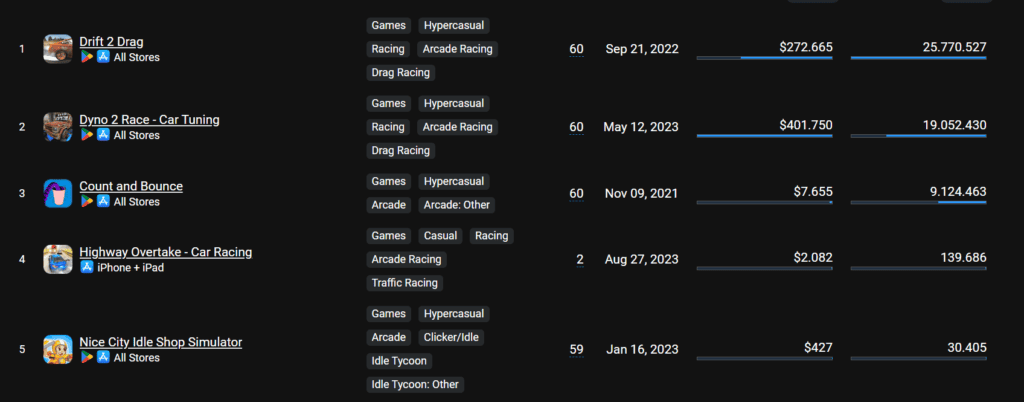Open the Highway Overtake app icon
Viewport: 1024px width, 402px height.
tap(57, 259)
